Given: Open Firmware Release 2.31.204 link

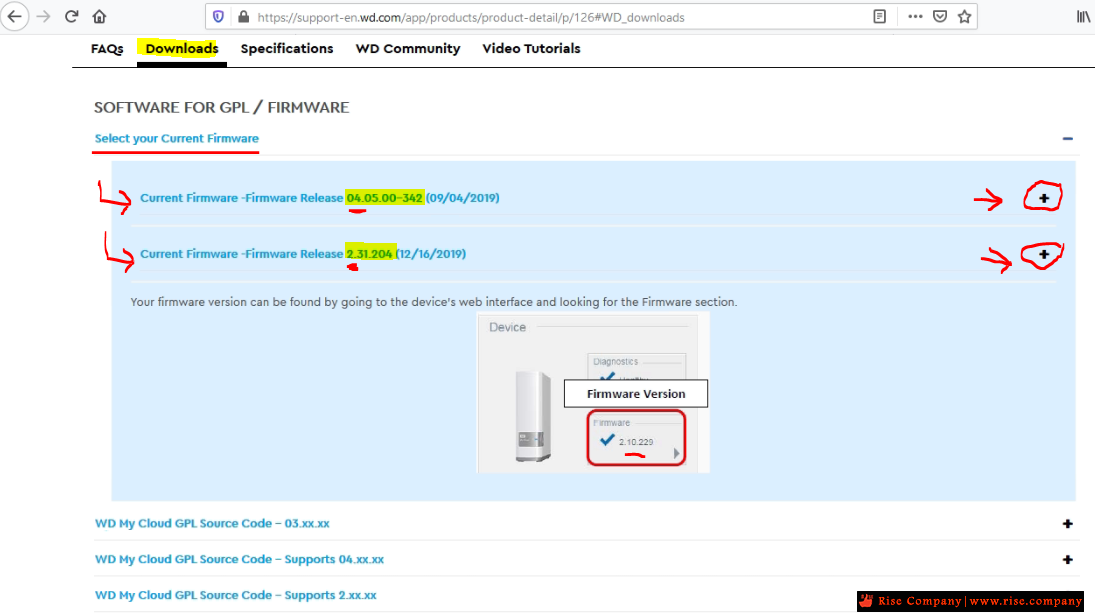Looking at the screenshot, I should tap(303, 254).
